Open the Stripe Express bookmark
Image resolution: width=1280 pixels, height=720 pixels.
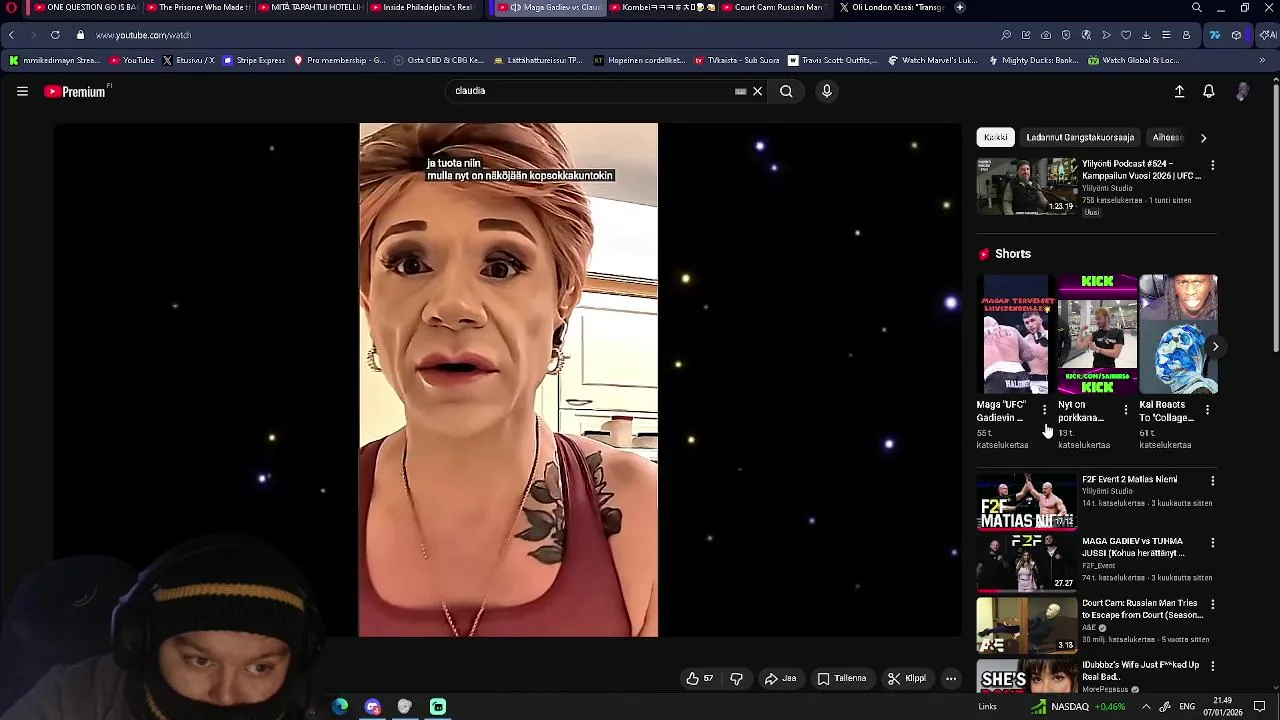click(x=254, y=60)
